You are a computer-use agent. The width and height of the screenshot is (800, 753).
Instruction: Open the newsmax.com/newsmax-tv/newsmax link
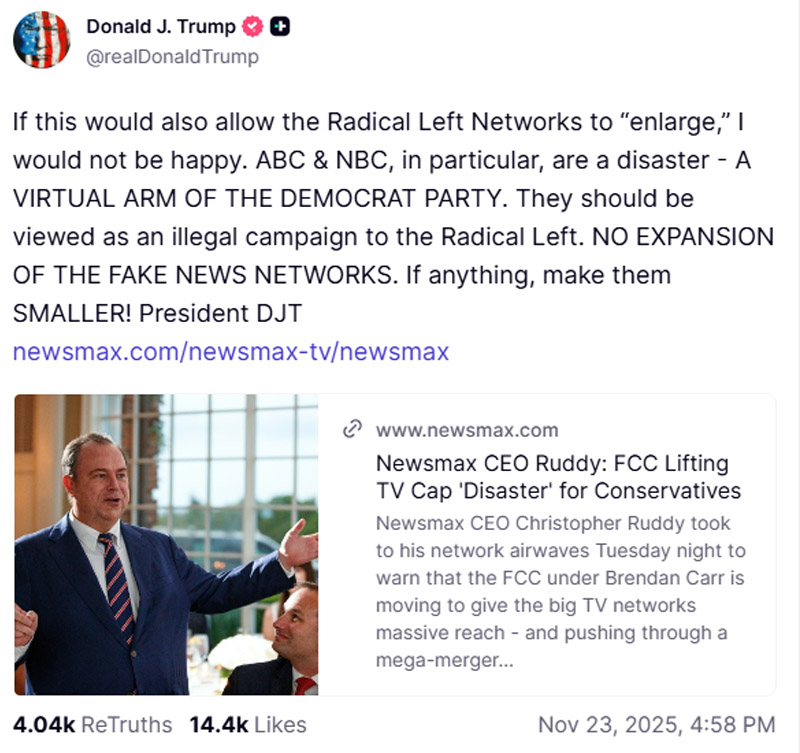coord(230,352)
